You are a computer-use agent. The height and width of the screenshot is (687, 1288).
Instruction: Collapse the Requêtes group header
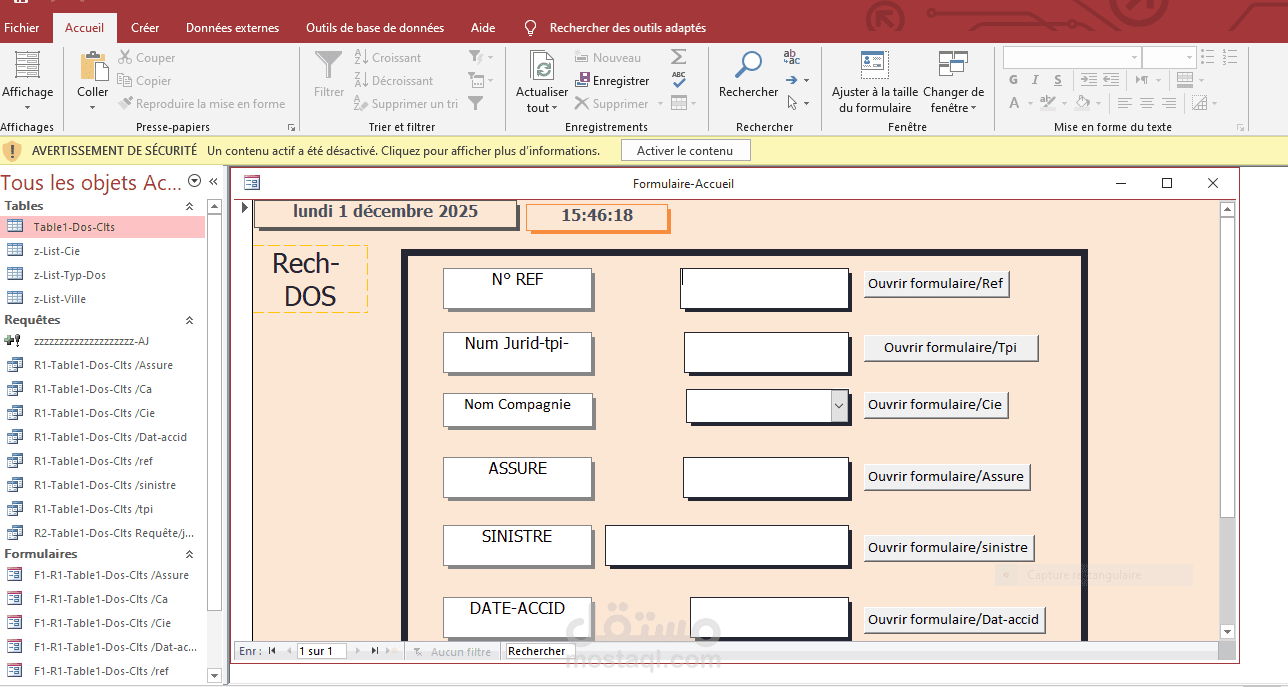point(188,319)
